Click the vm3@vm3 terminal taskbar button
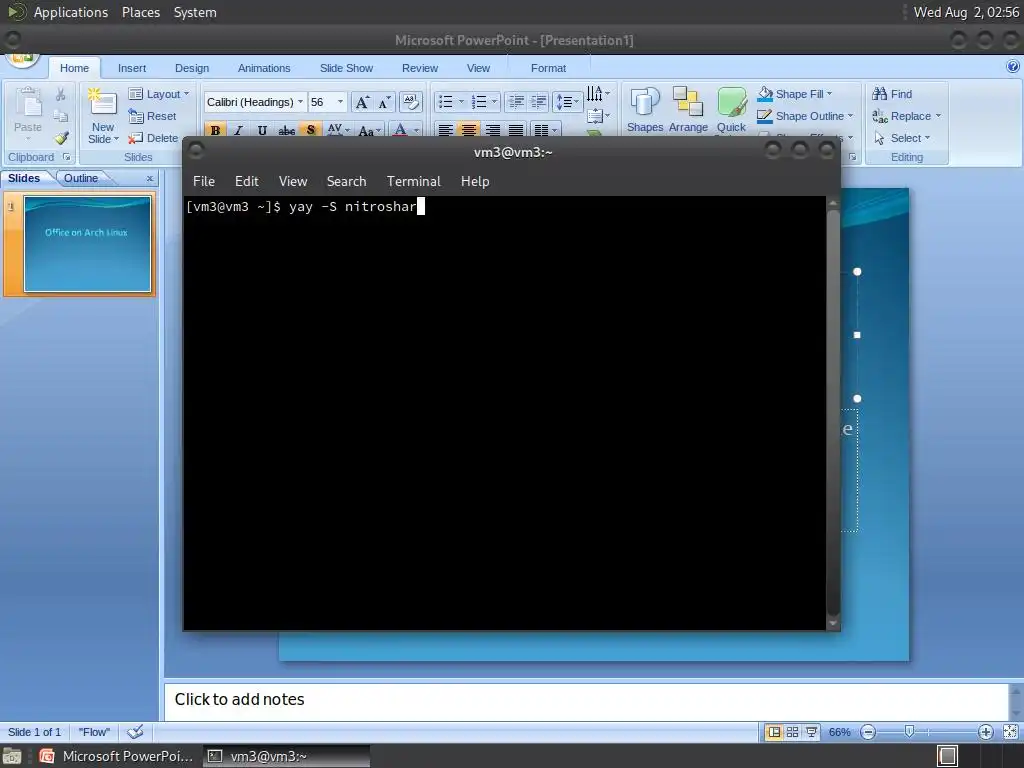 point(287,756)
